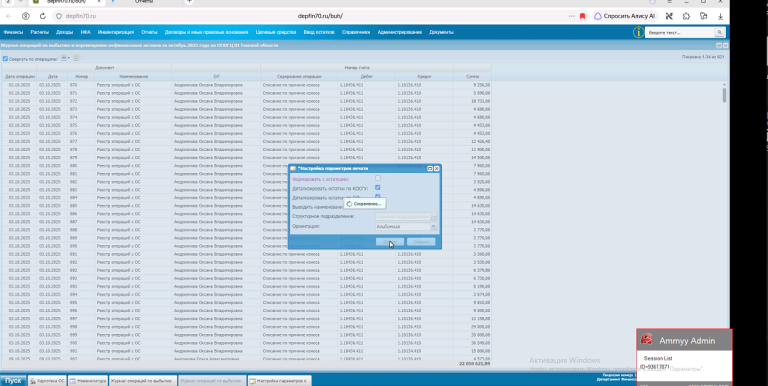Click the Закрыть button in dialog
This screenshot has height=386, width=768.
pos(421,241)
